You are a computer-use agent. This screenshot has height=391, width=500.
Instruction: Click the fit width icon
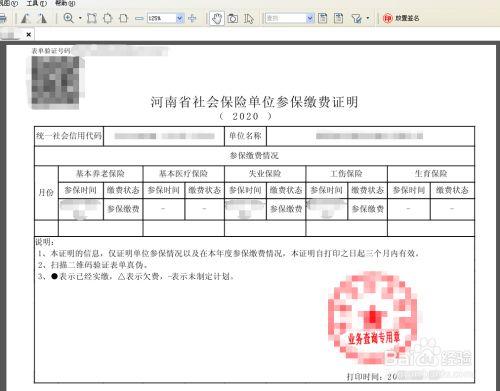click(123, 18)
